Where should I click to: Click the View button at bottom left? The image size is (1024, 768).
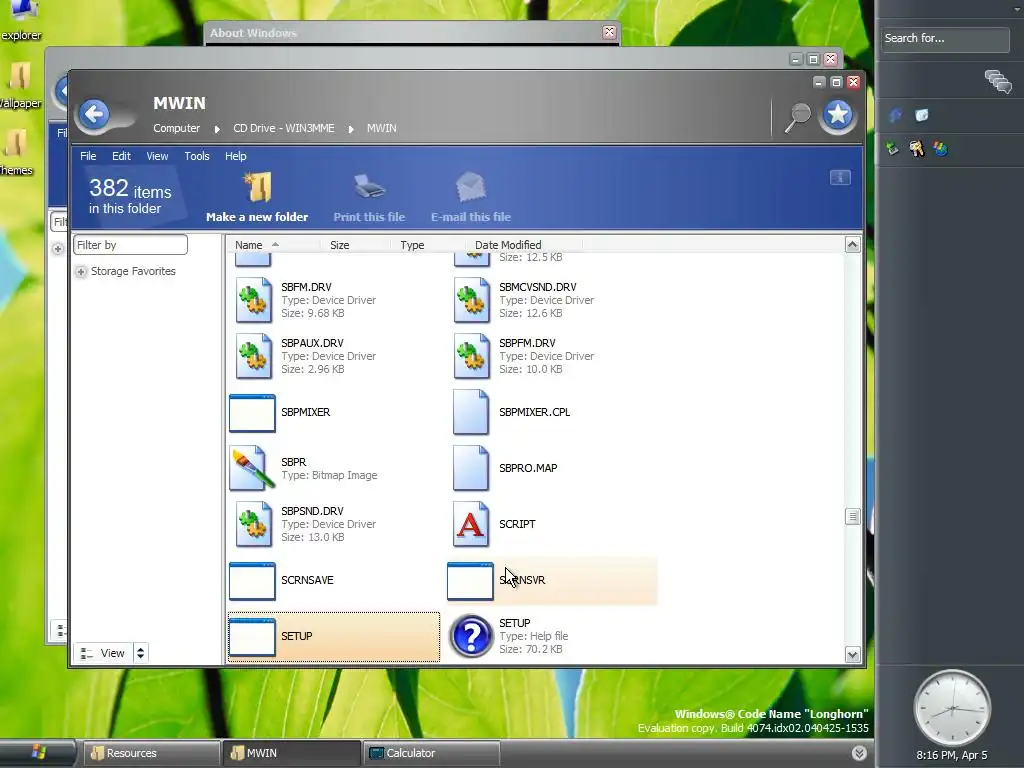[x=104, y=653]
